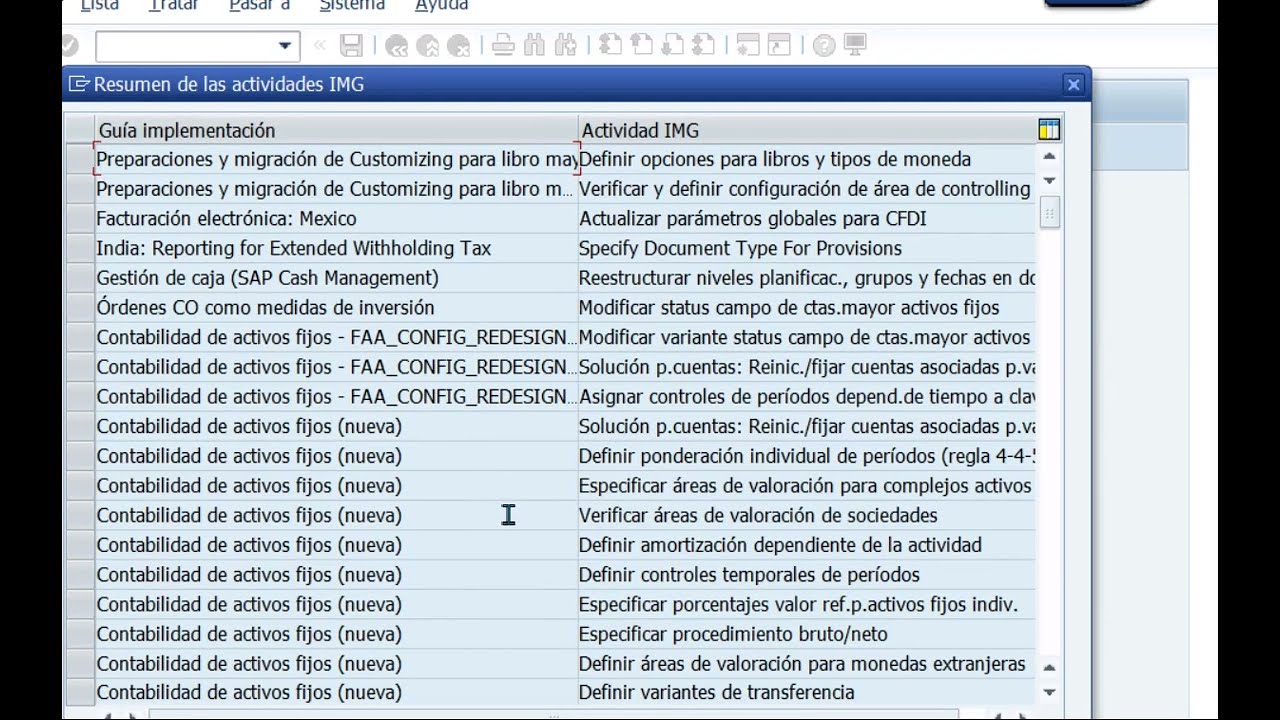The height and width of the screenshot is (720, 1280).
Task: Click the Cancel (red X) toolbar icon
Action: [458, 46]
